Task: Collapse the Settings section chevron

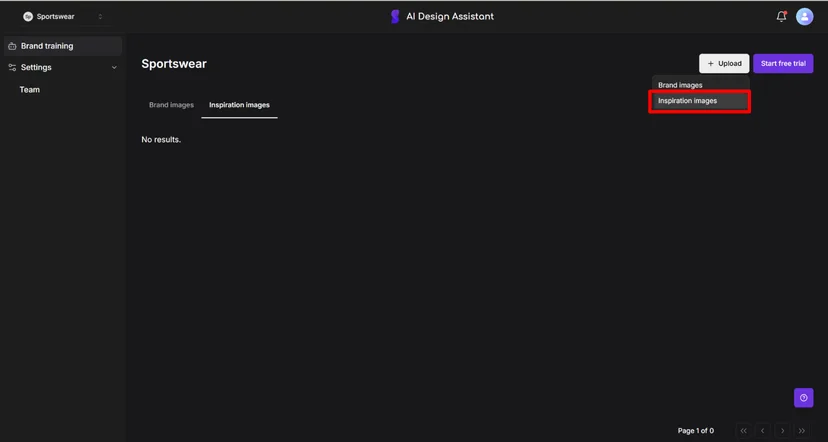Action: pos(114,68)
